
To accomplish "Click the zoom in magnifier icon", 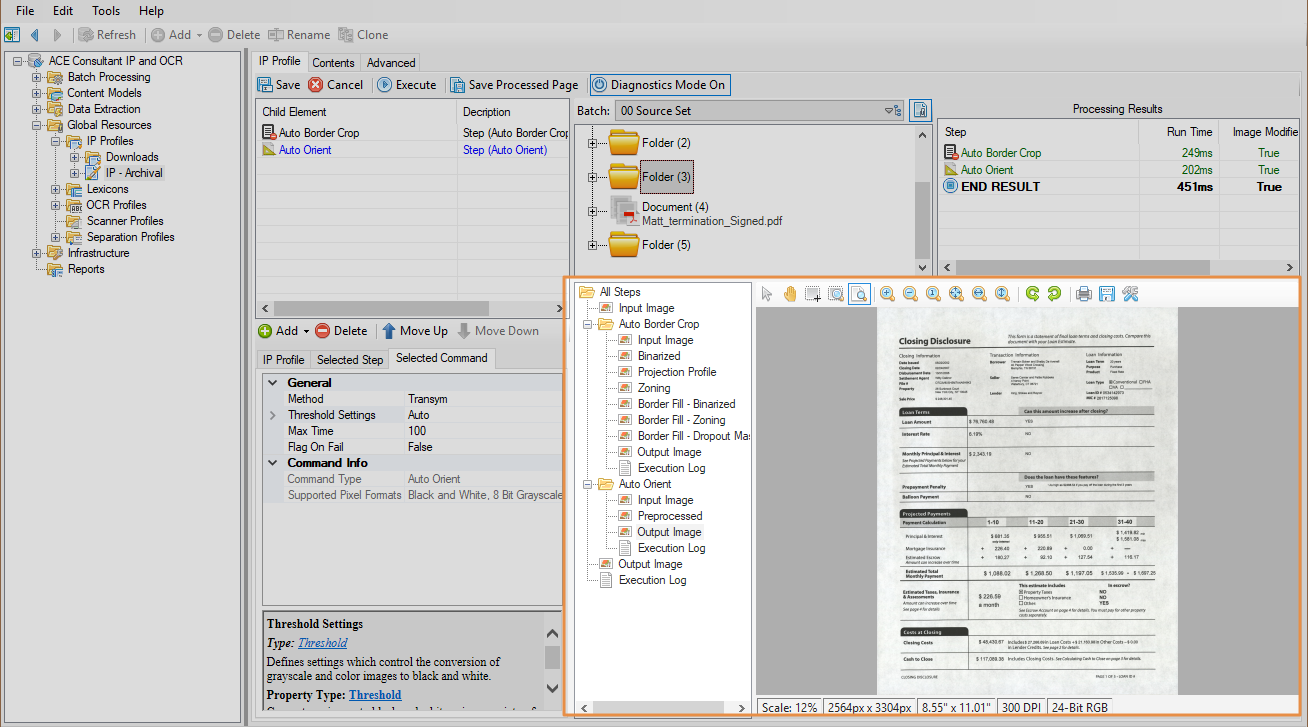I will (x=887, y=294).
